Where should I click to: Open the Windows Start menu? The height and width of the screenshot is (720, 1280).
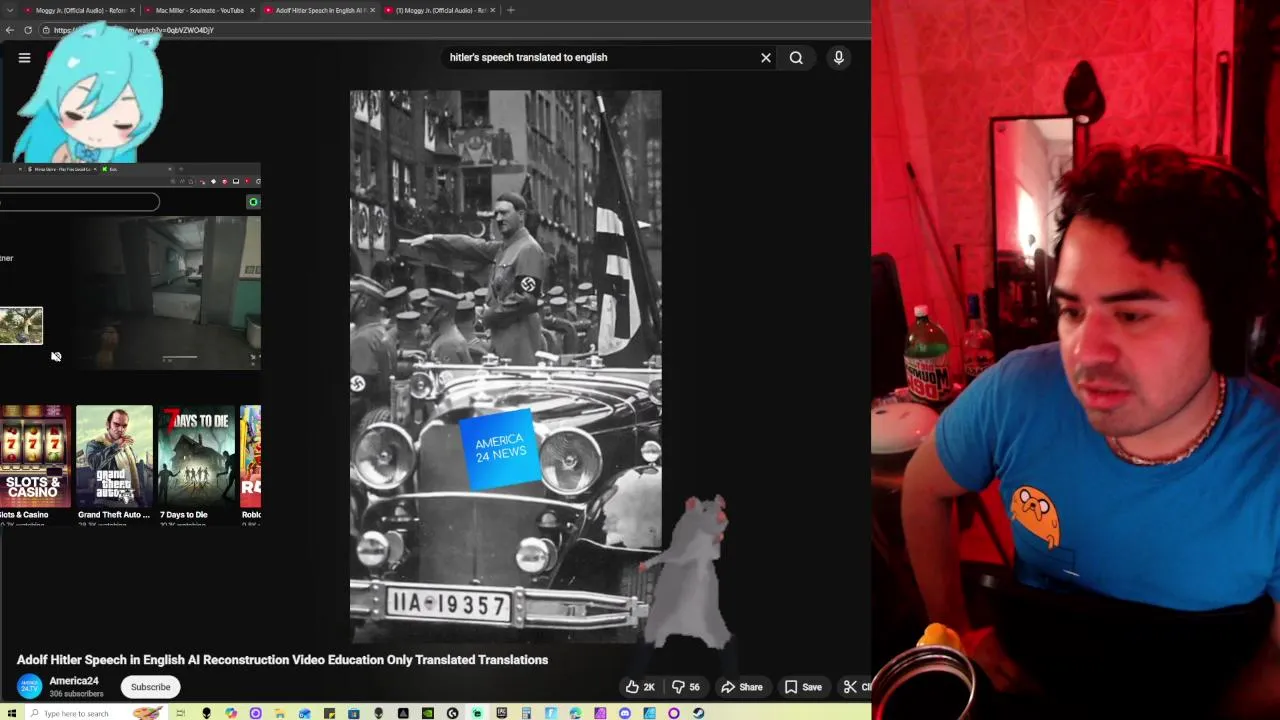10,713
